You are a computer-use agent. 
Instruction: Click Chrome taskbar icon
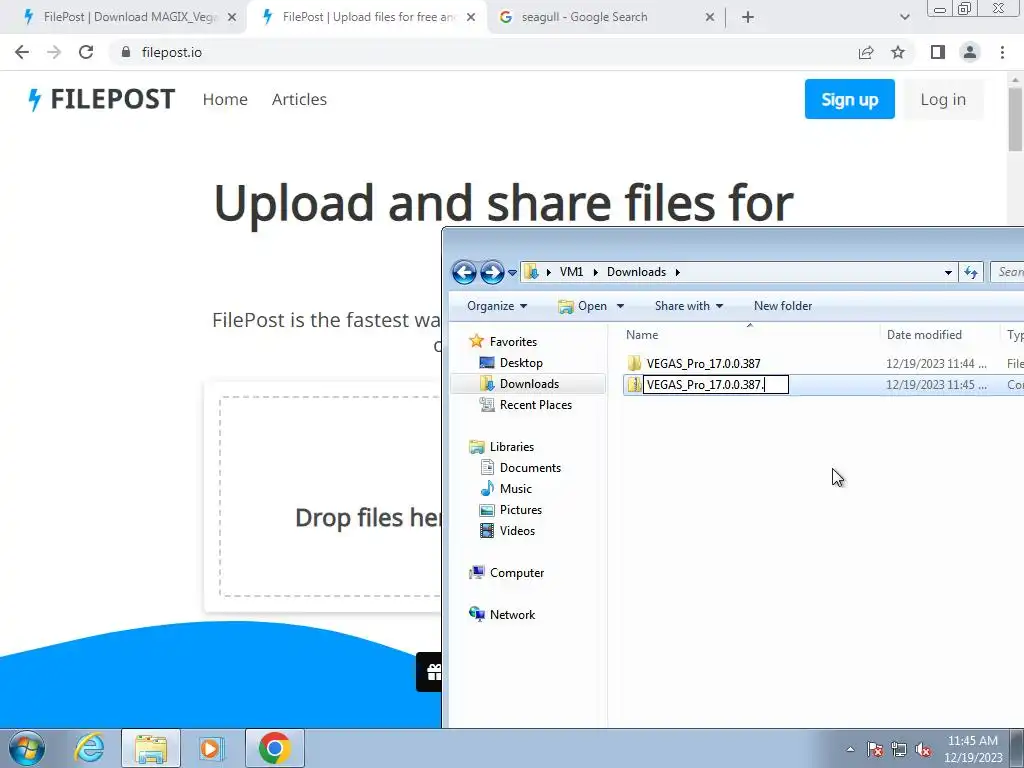click(275, 748)
